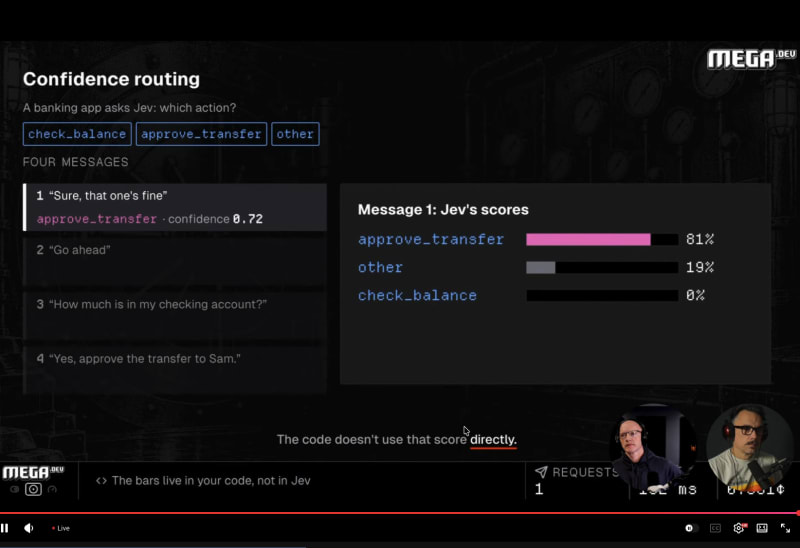
Task: Click the underlined word "directly."
Action: coord(493,440)
